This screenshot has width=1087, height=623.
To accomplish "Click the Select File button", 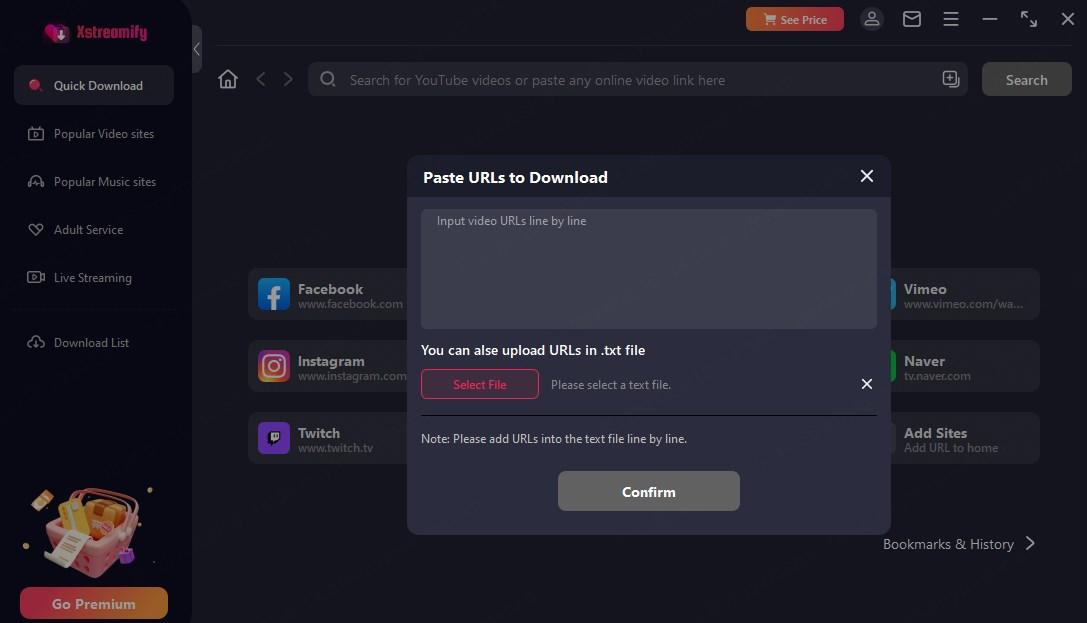I will point(480,384).
